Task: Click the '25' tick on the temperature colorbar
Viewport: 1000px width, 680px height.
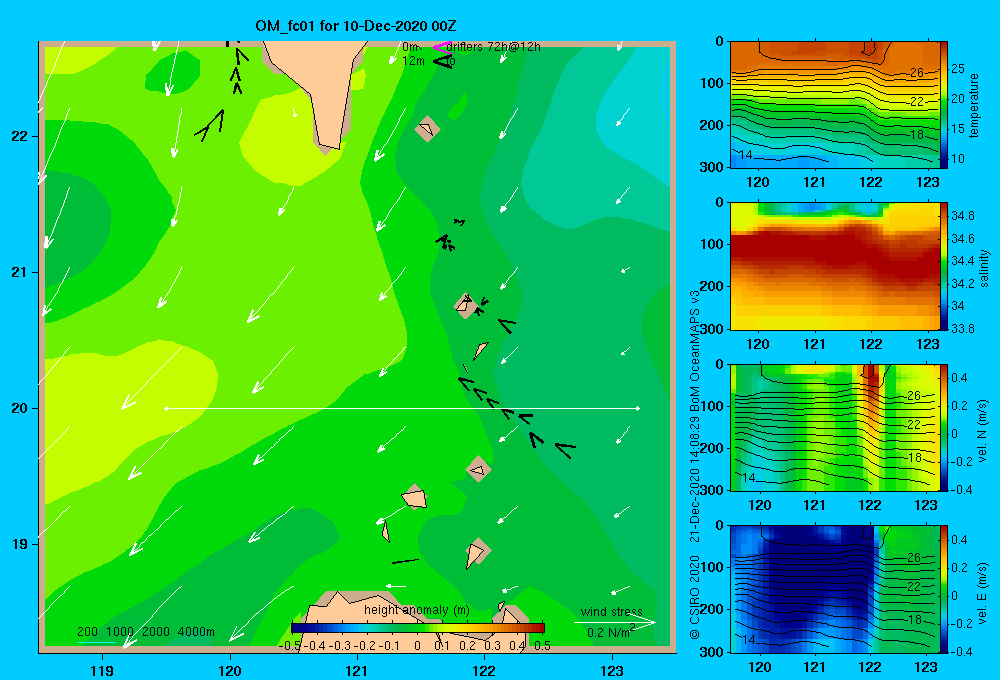Action: click(957, 69)
